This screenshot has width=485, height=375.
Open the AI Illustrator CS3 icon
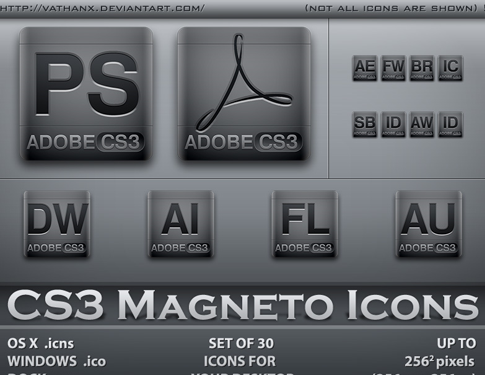[x=181, y=224]
